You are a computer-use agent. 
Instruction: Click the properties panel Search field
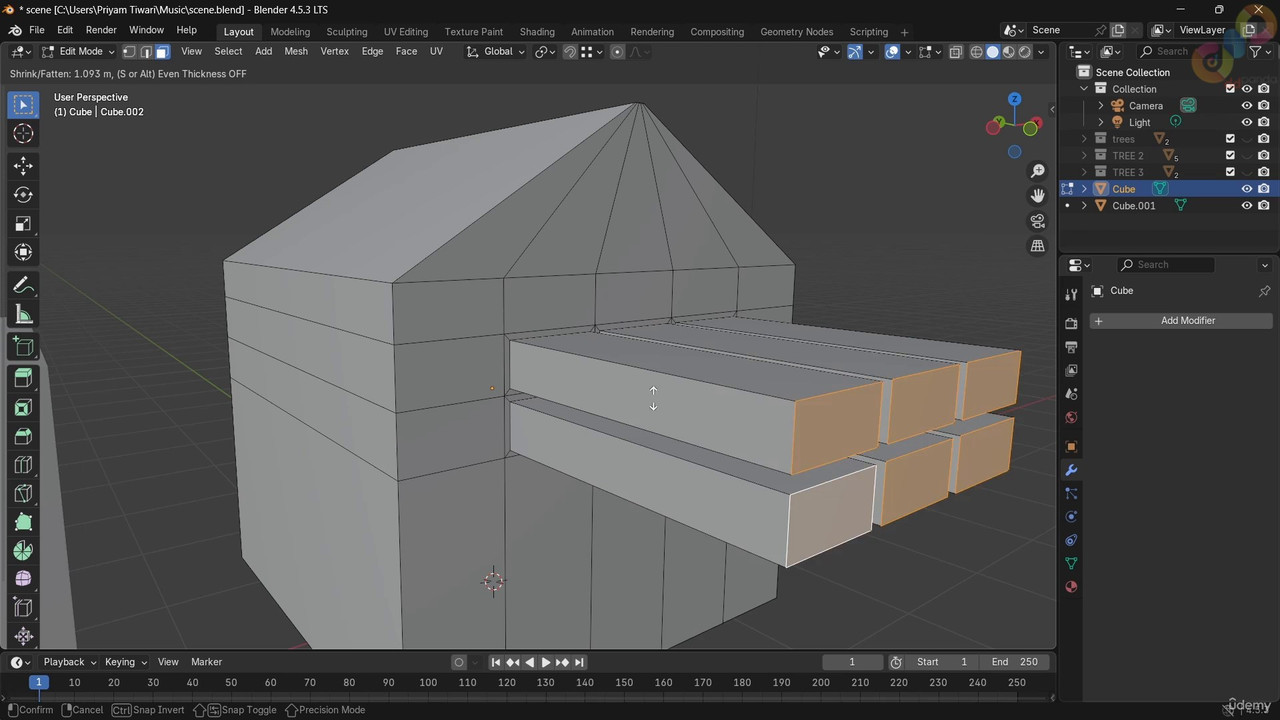click(1165, 265)
